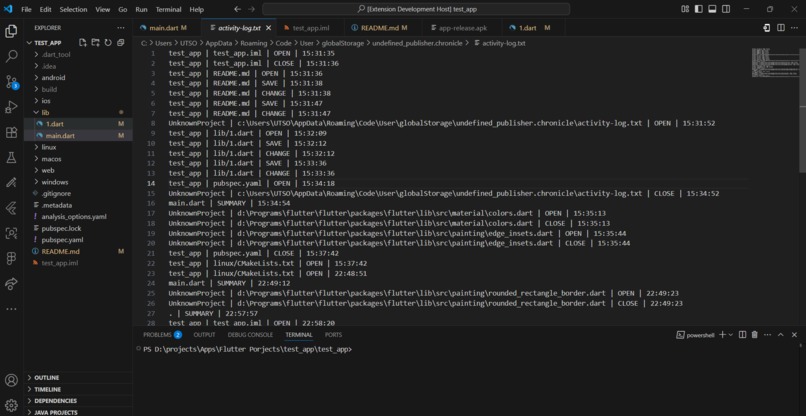This screenshot has width=806, height=416.
Task: Open the Explorer view in activity bar
Action: (11, 31)
